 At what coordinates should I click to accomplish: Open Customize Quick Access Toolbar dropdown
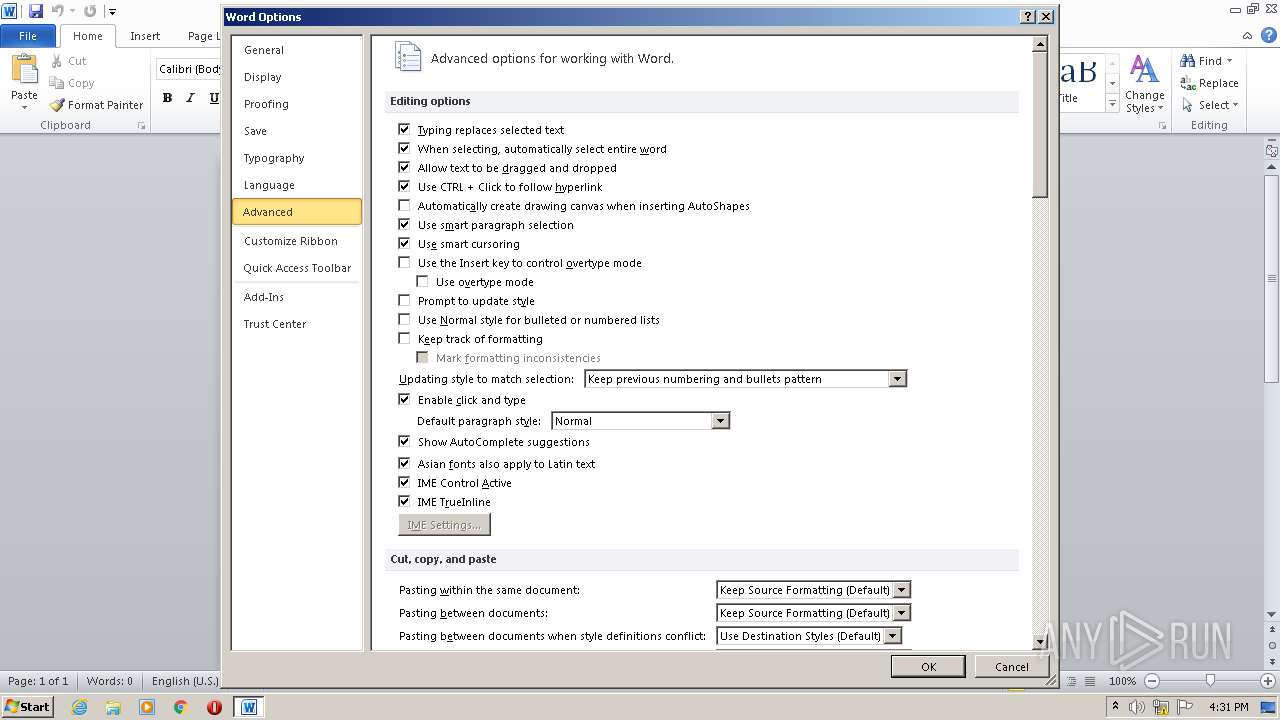pos(112,11)
